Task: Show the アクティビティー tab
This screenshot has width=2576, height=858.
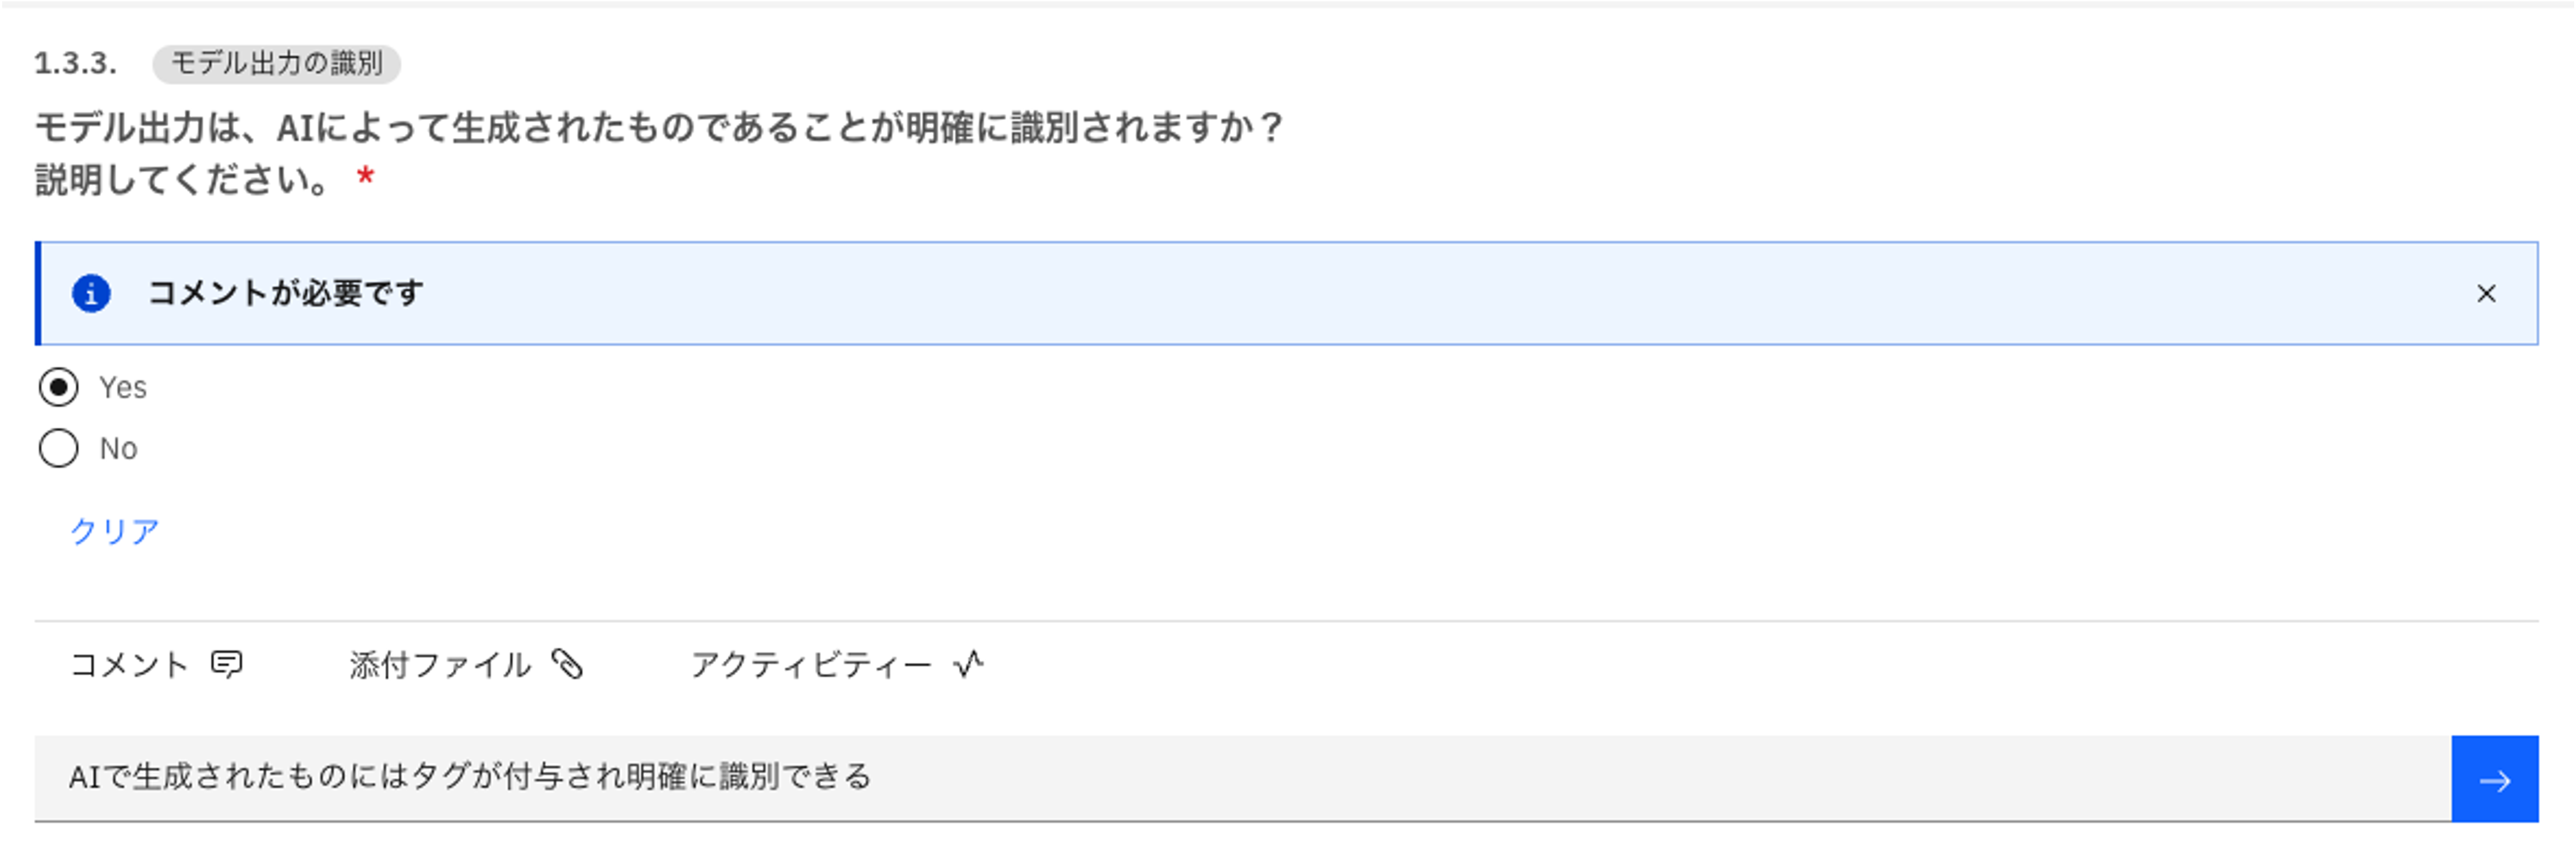Action: click(810, 665)
